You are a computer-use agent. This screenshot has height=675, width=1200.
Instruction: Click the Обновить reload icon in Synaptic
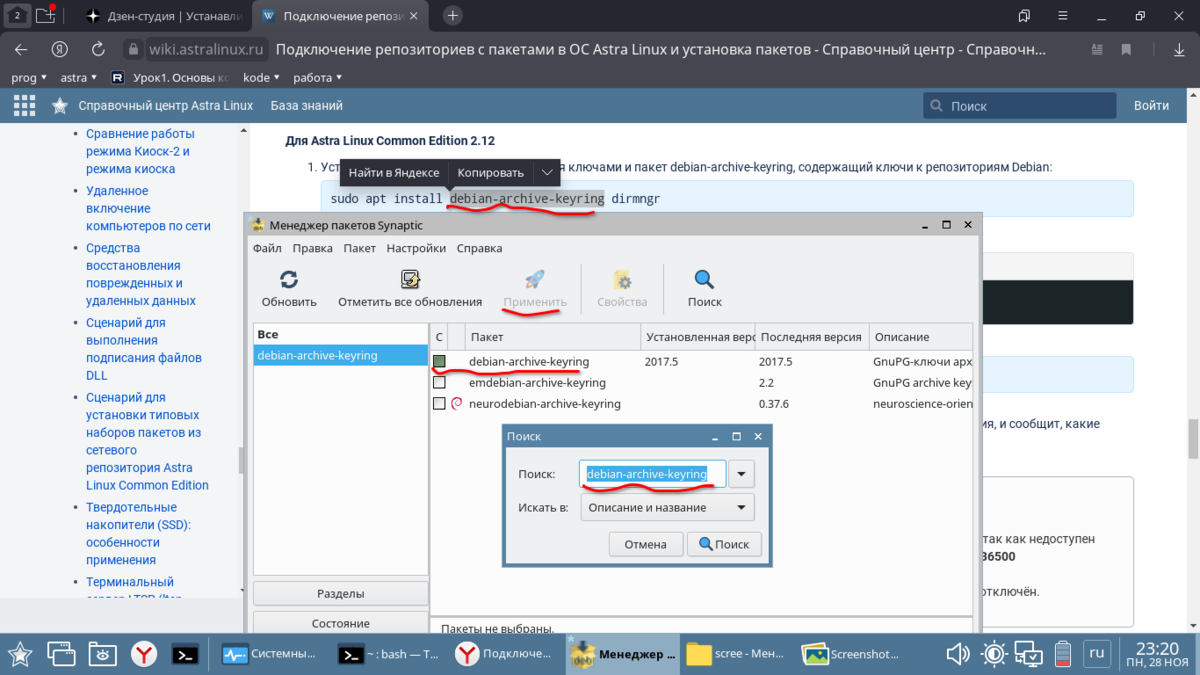289,280
